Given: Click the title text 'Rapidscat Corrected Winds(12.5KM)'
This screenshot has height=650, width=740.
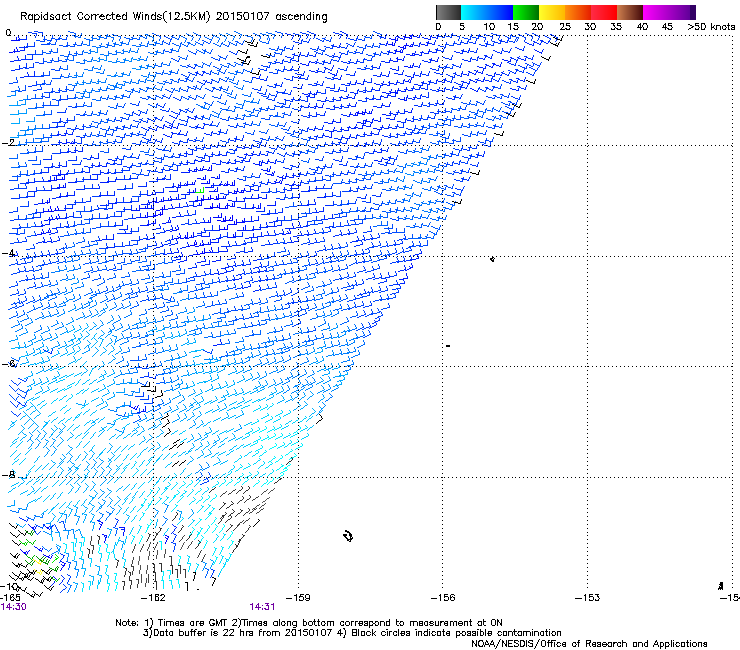Looking at the screenshot, I should (116, 17).
